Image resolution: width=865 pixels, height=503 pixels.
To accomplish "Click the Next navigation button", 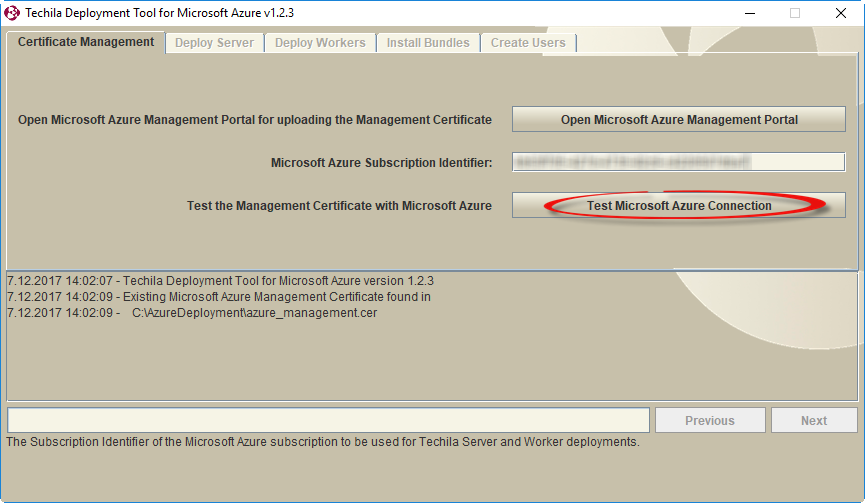I will click(814, 421).
